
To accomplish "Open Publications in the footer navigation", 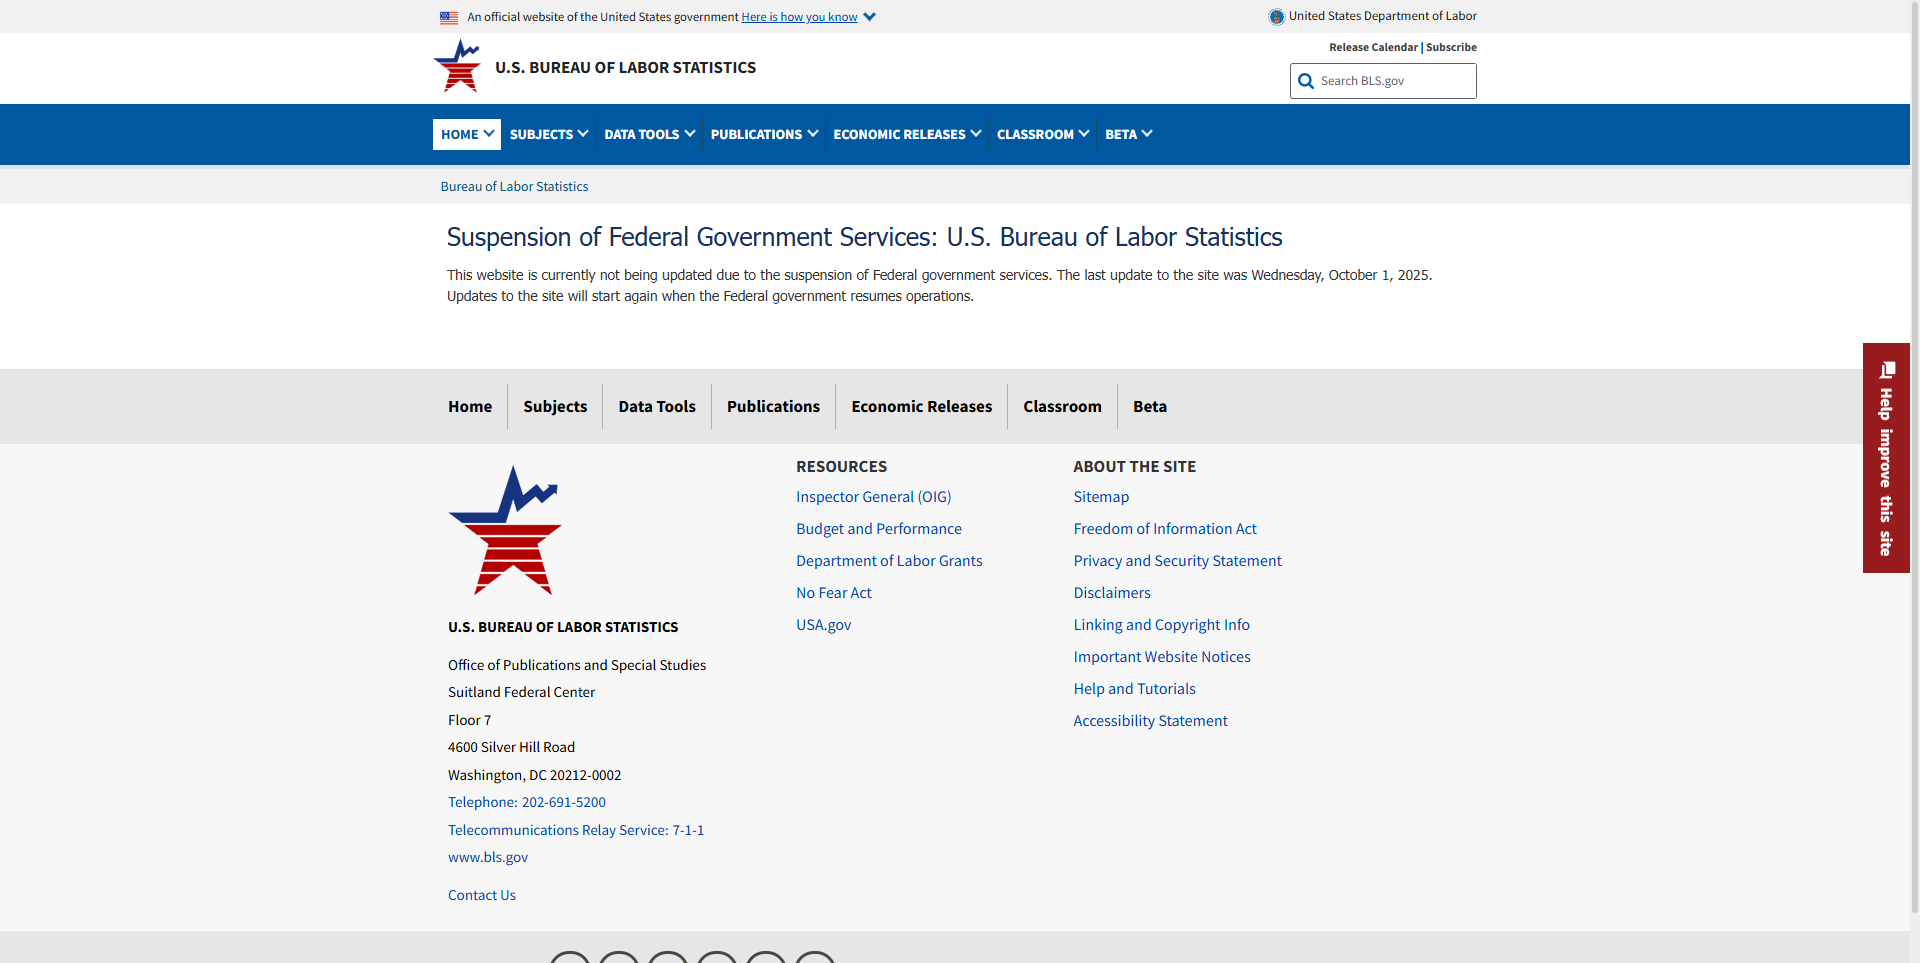I will 773,406.
